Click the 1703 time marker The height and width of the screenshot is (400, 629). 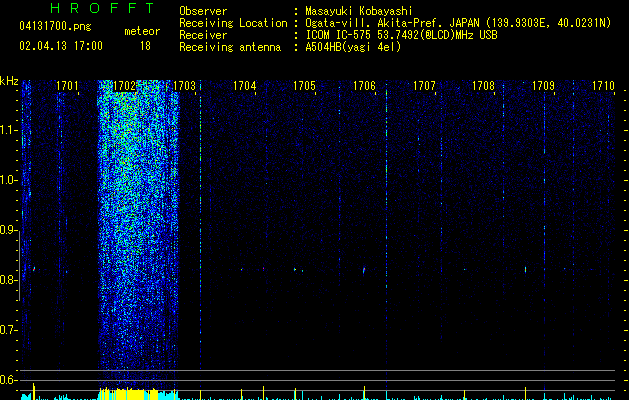coord(184,85)
